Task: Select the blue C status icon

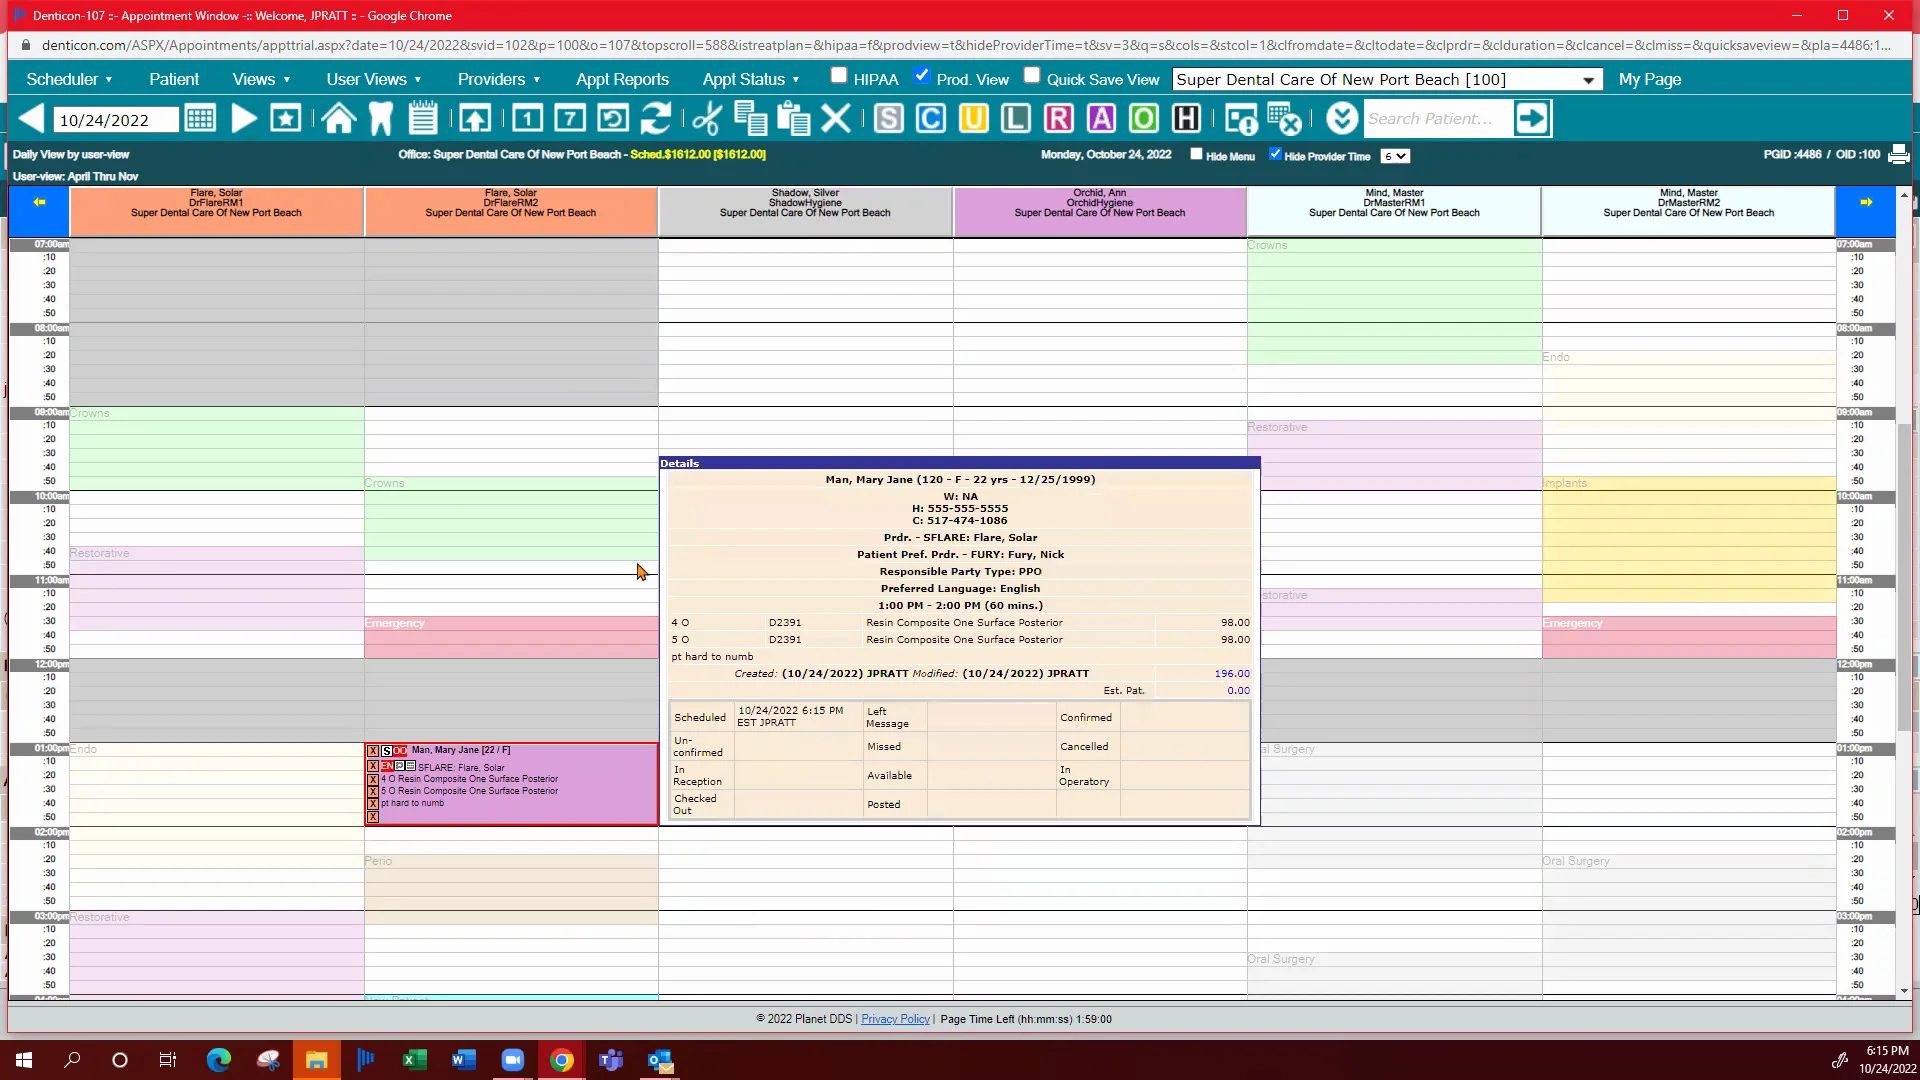Action: click(930, 119)
